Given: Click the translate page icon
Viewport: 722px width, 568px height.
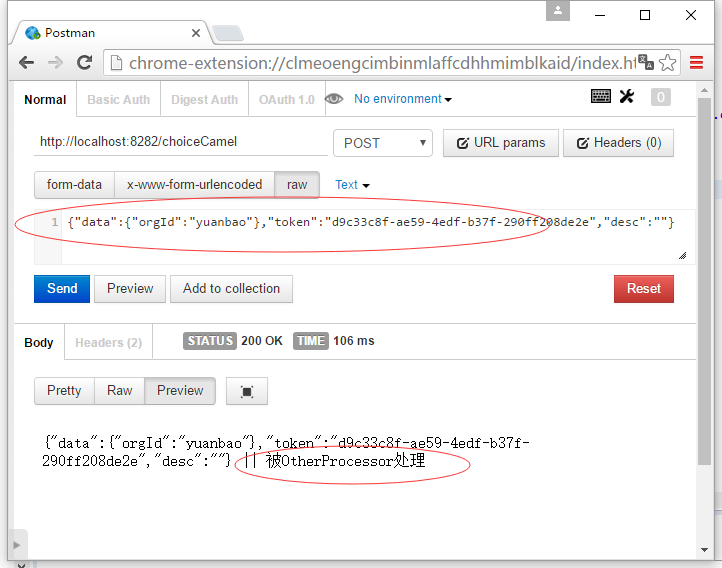Looking at the screenshot, I should click(646, 63).
